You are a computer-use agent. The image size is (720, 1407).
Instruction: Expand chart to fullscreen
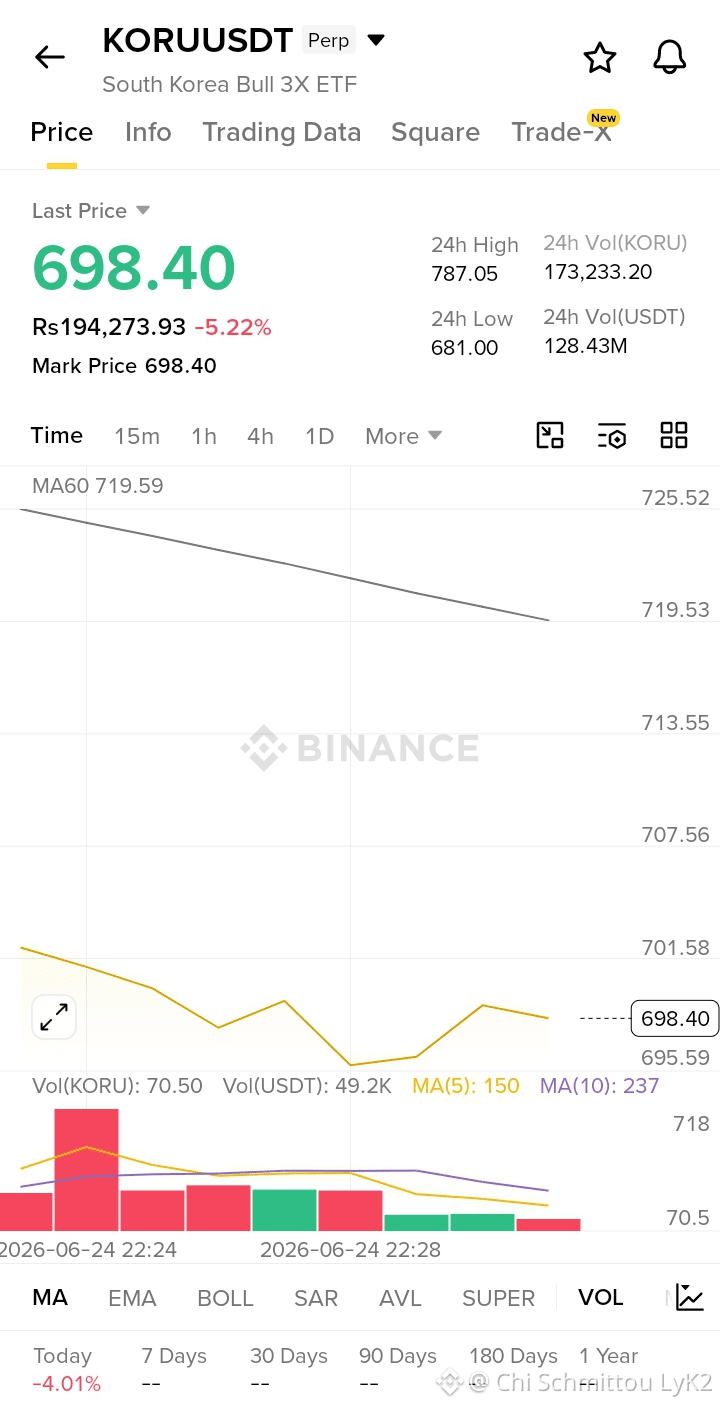point(54,1018)
